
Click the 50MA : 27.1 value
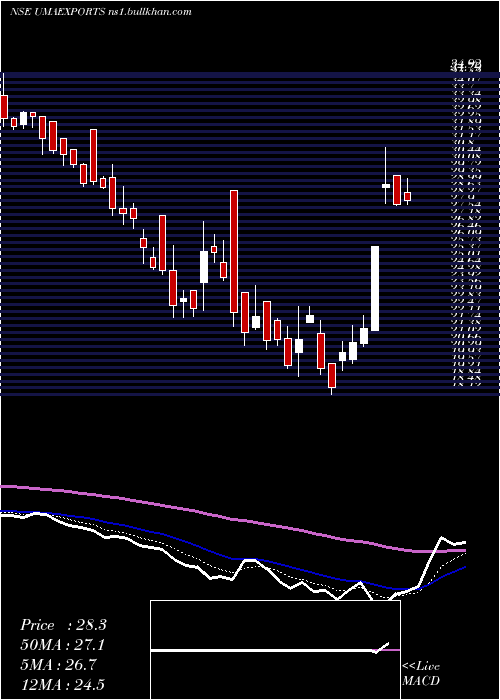63,645
